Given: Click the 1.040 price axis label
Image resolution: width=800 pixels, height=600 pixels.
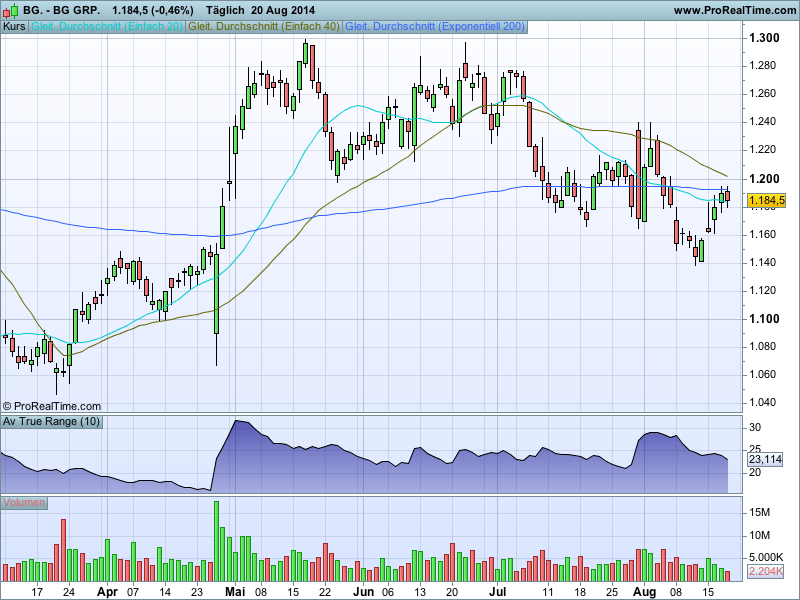Looking at the screenshot, I should [x=762, y=403].
